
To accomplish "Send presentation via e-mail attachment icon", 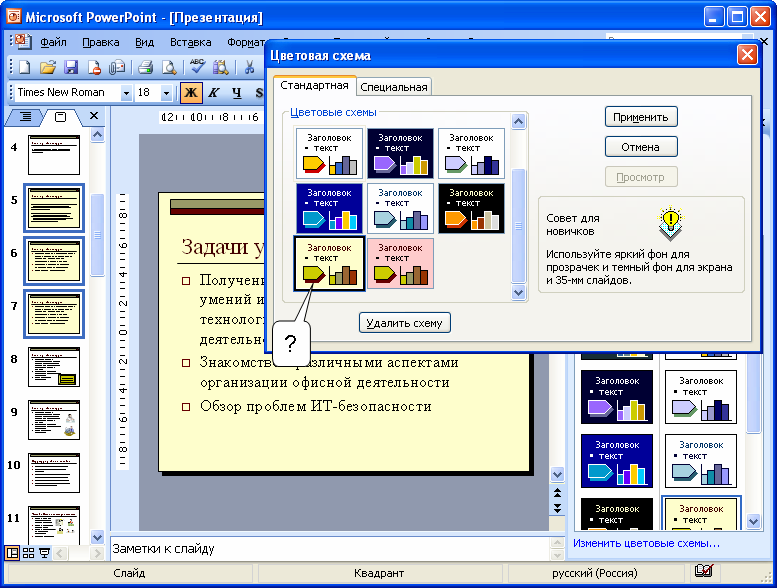I will (117, 67).
